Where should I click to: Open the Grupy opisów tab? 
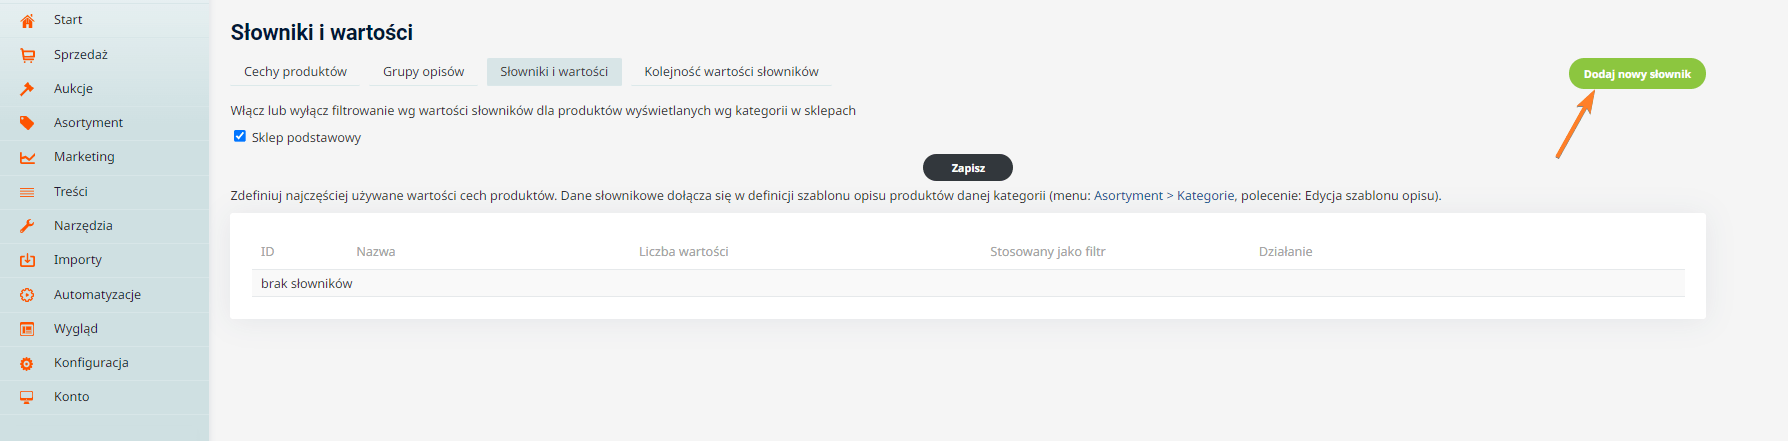[423, 72]
